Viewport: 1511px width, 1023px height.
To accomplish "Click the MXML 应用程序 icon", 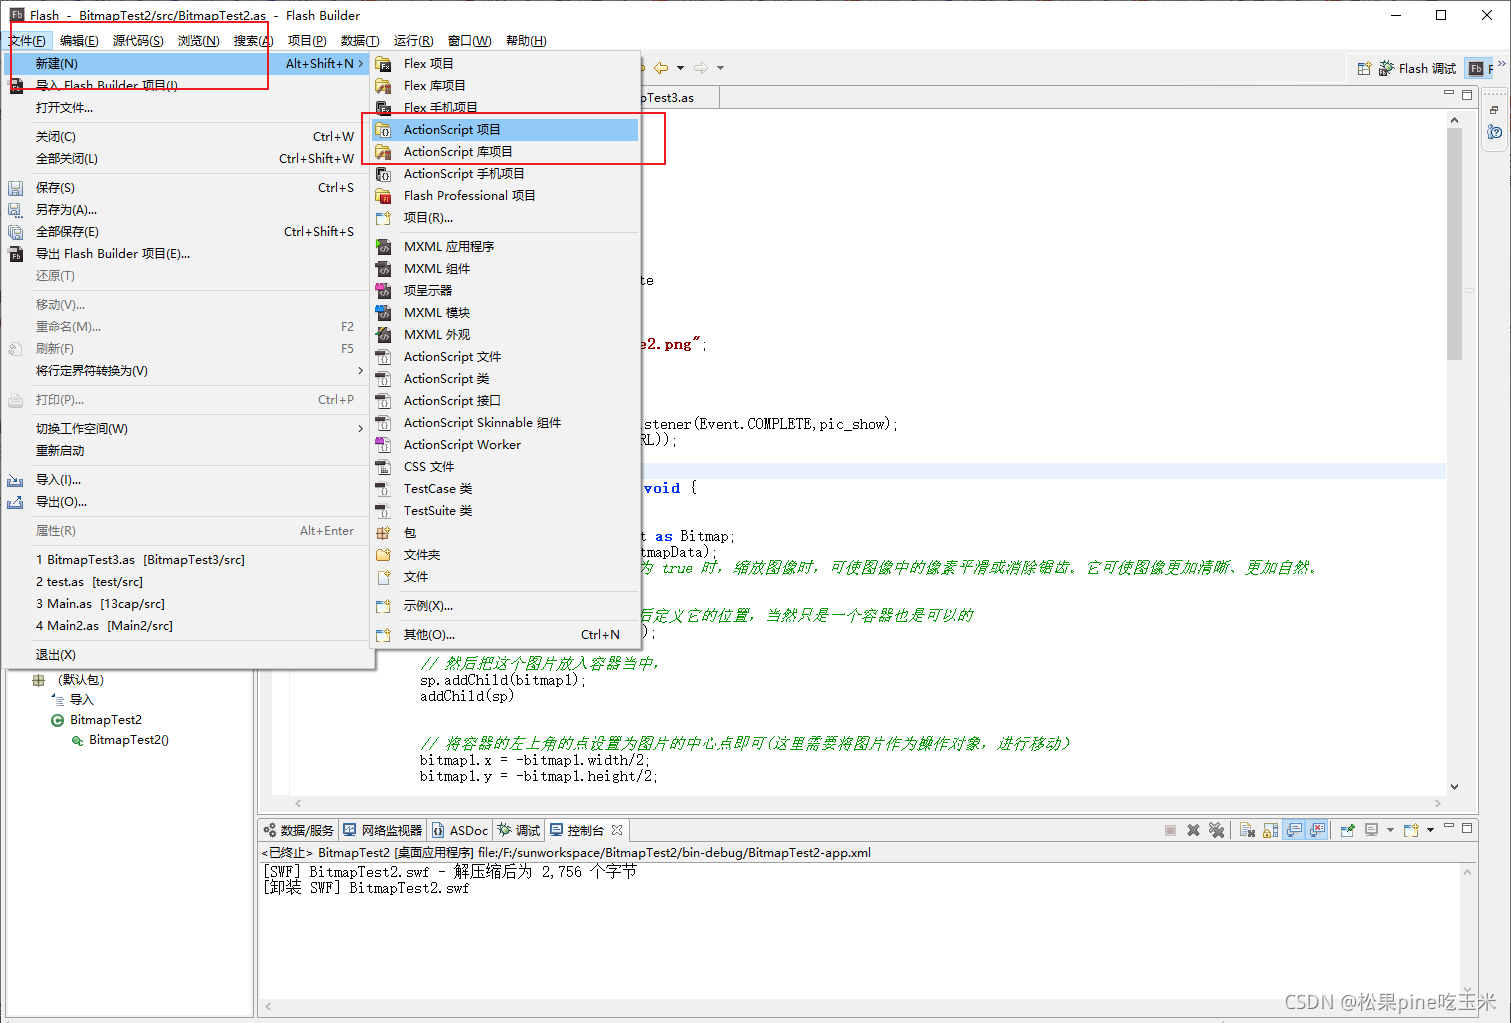I will click(x=383, y=247).
